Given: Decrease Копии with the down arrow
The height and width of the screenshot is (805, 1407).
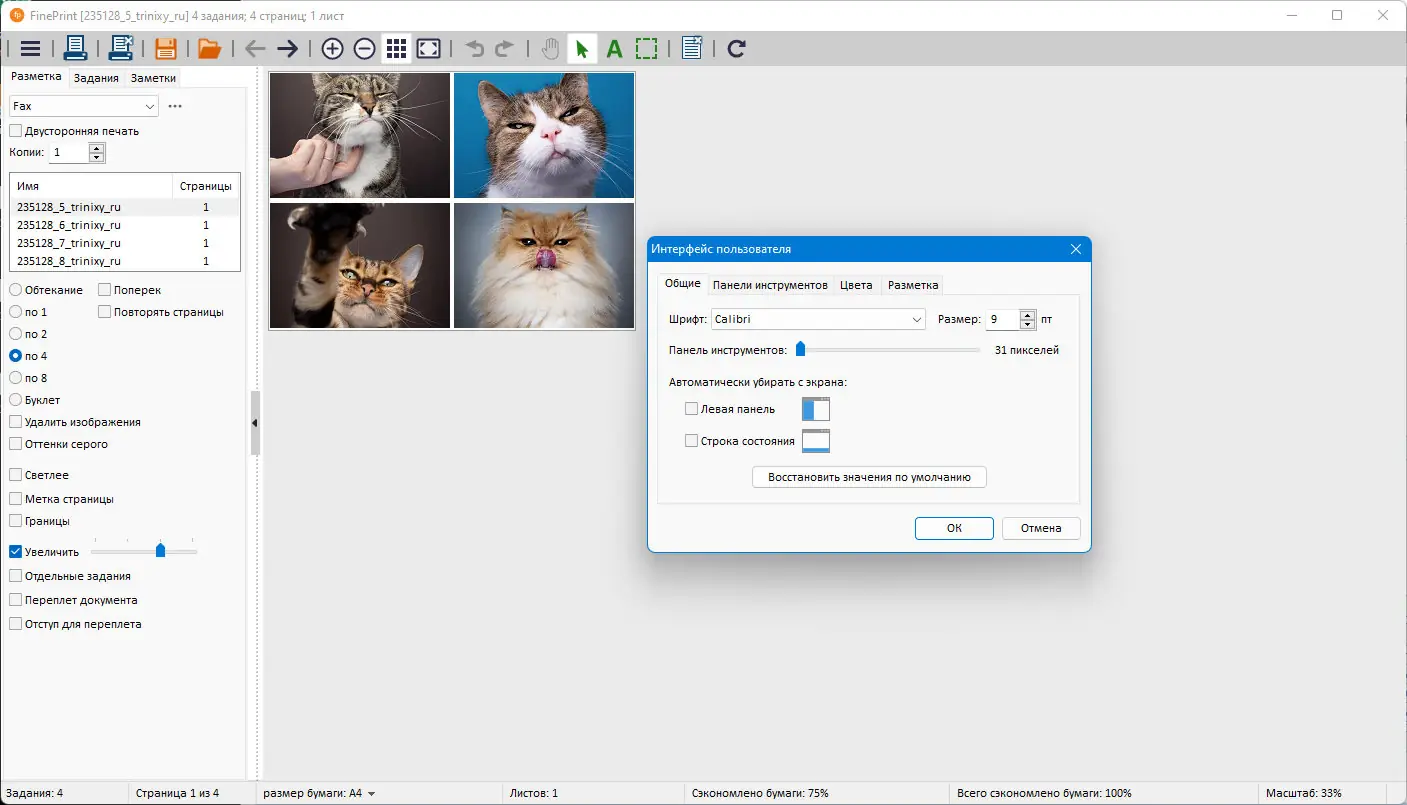Looking at the screenshot, I should [x=96, y=157].
